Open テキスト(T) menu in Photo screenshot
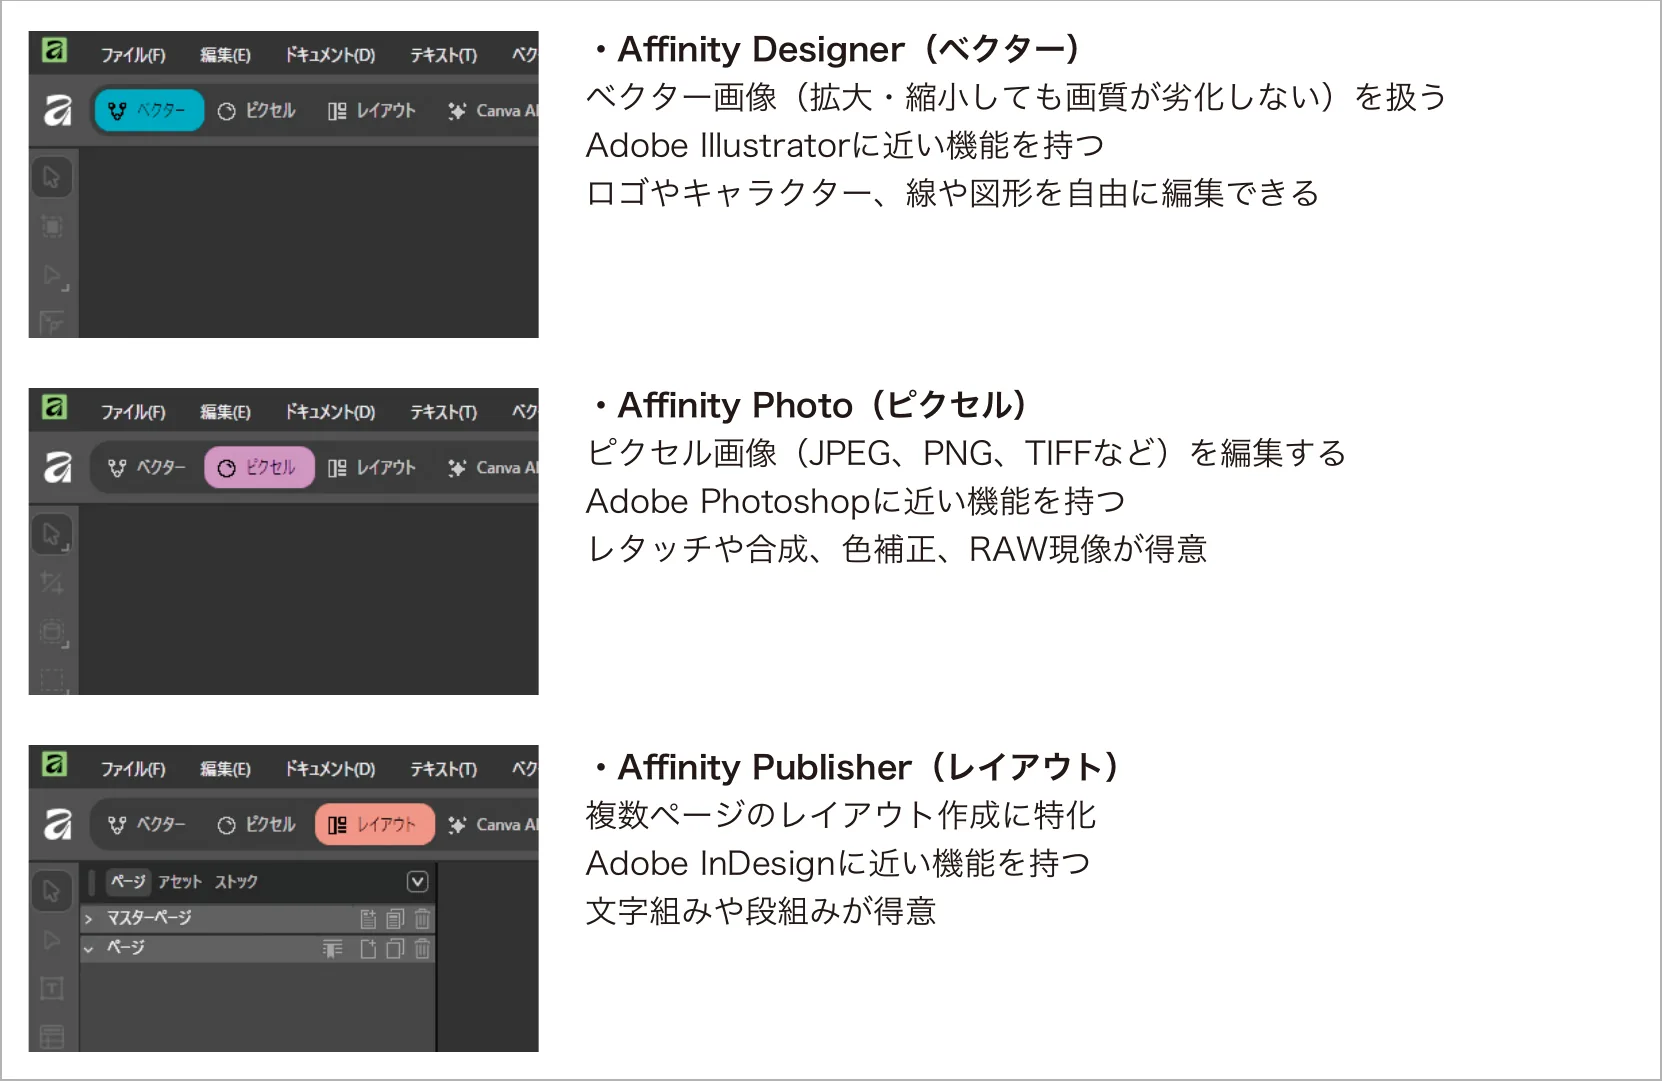This screenshot has height=1082, width=1662. (x=444, y=411)
